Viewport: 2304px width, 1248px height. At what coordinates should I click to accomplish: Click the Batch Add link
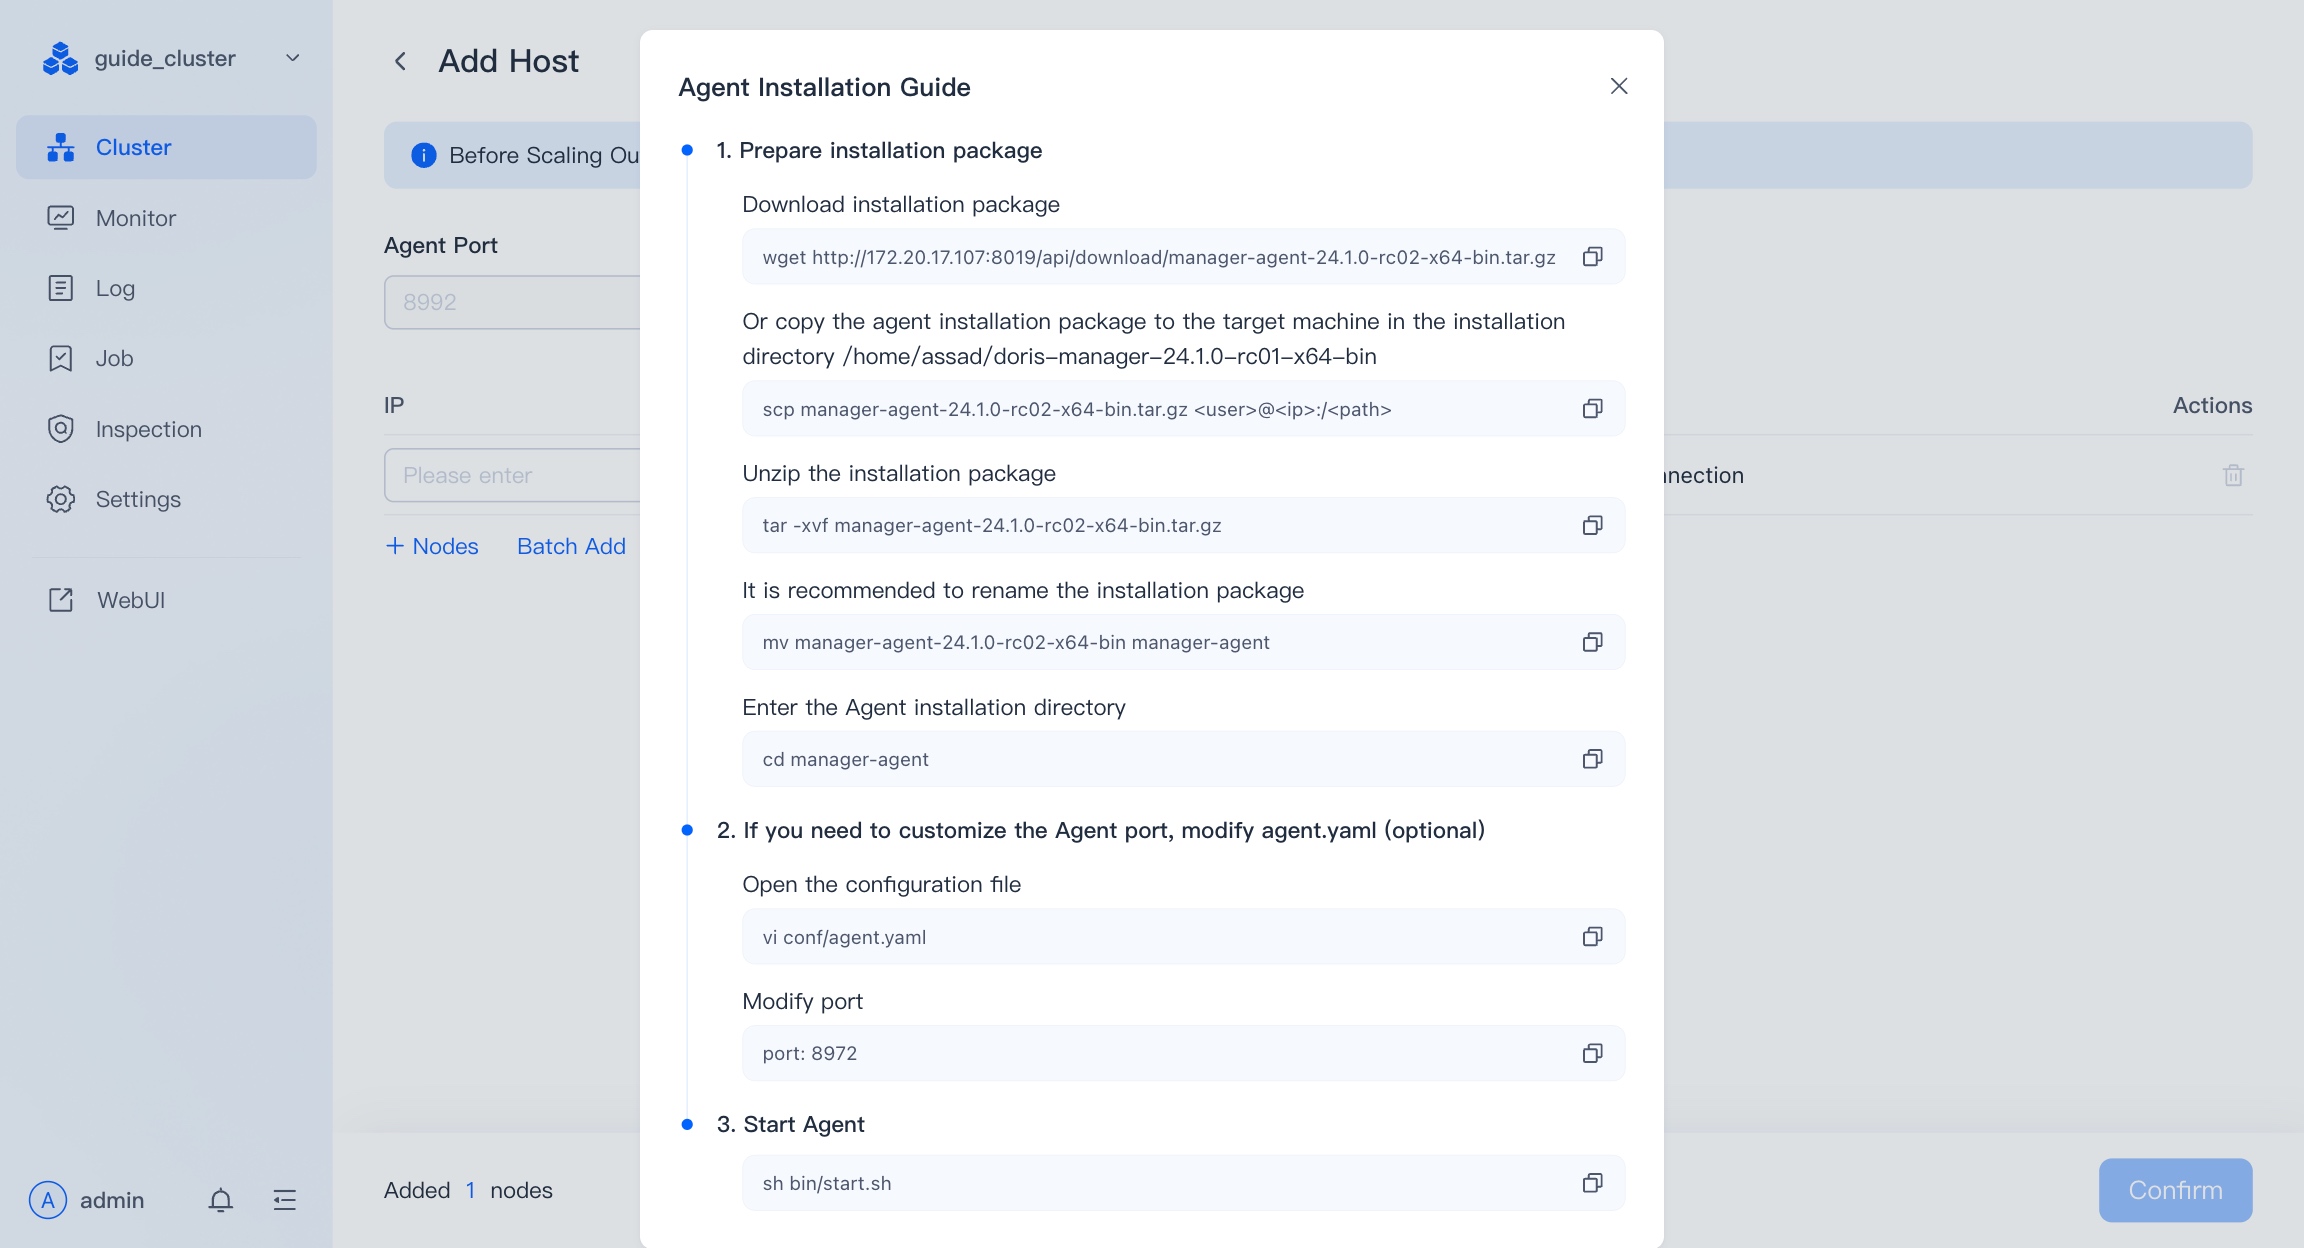pyautogui.click(x=571, y=546)
